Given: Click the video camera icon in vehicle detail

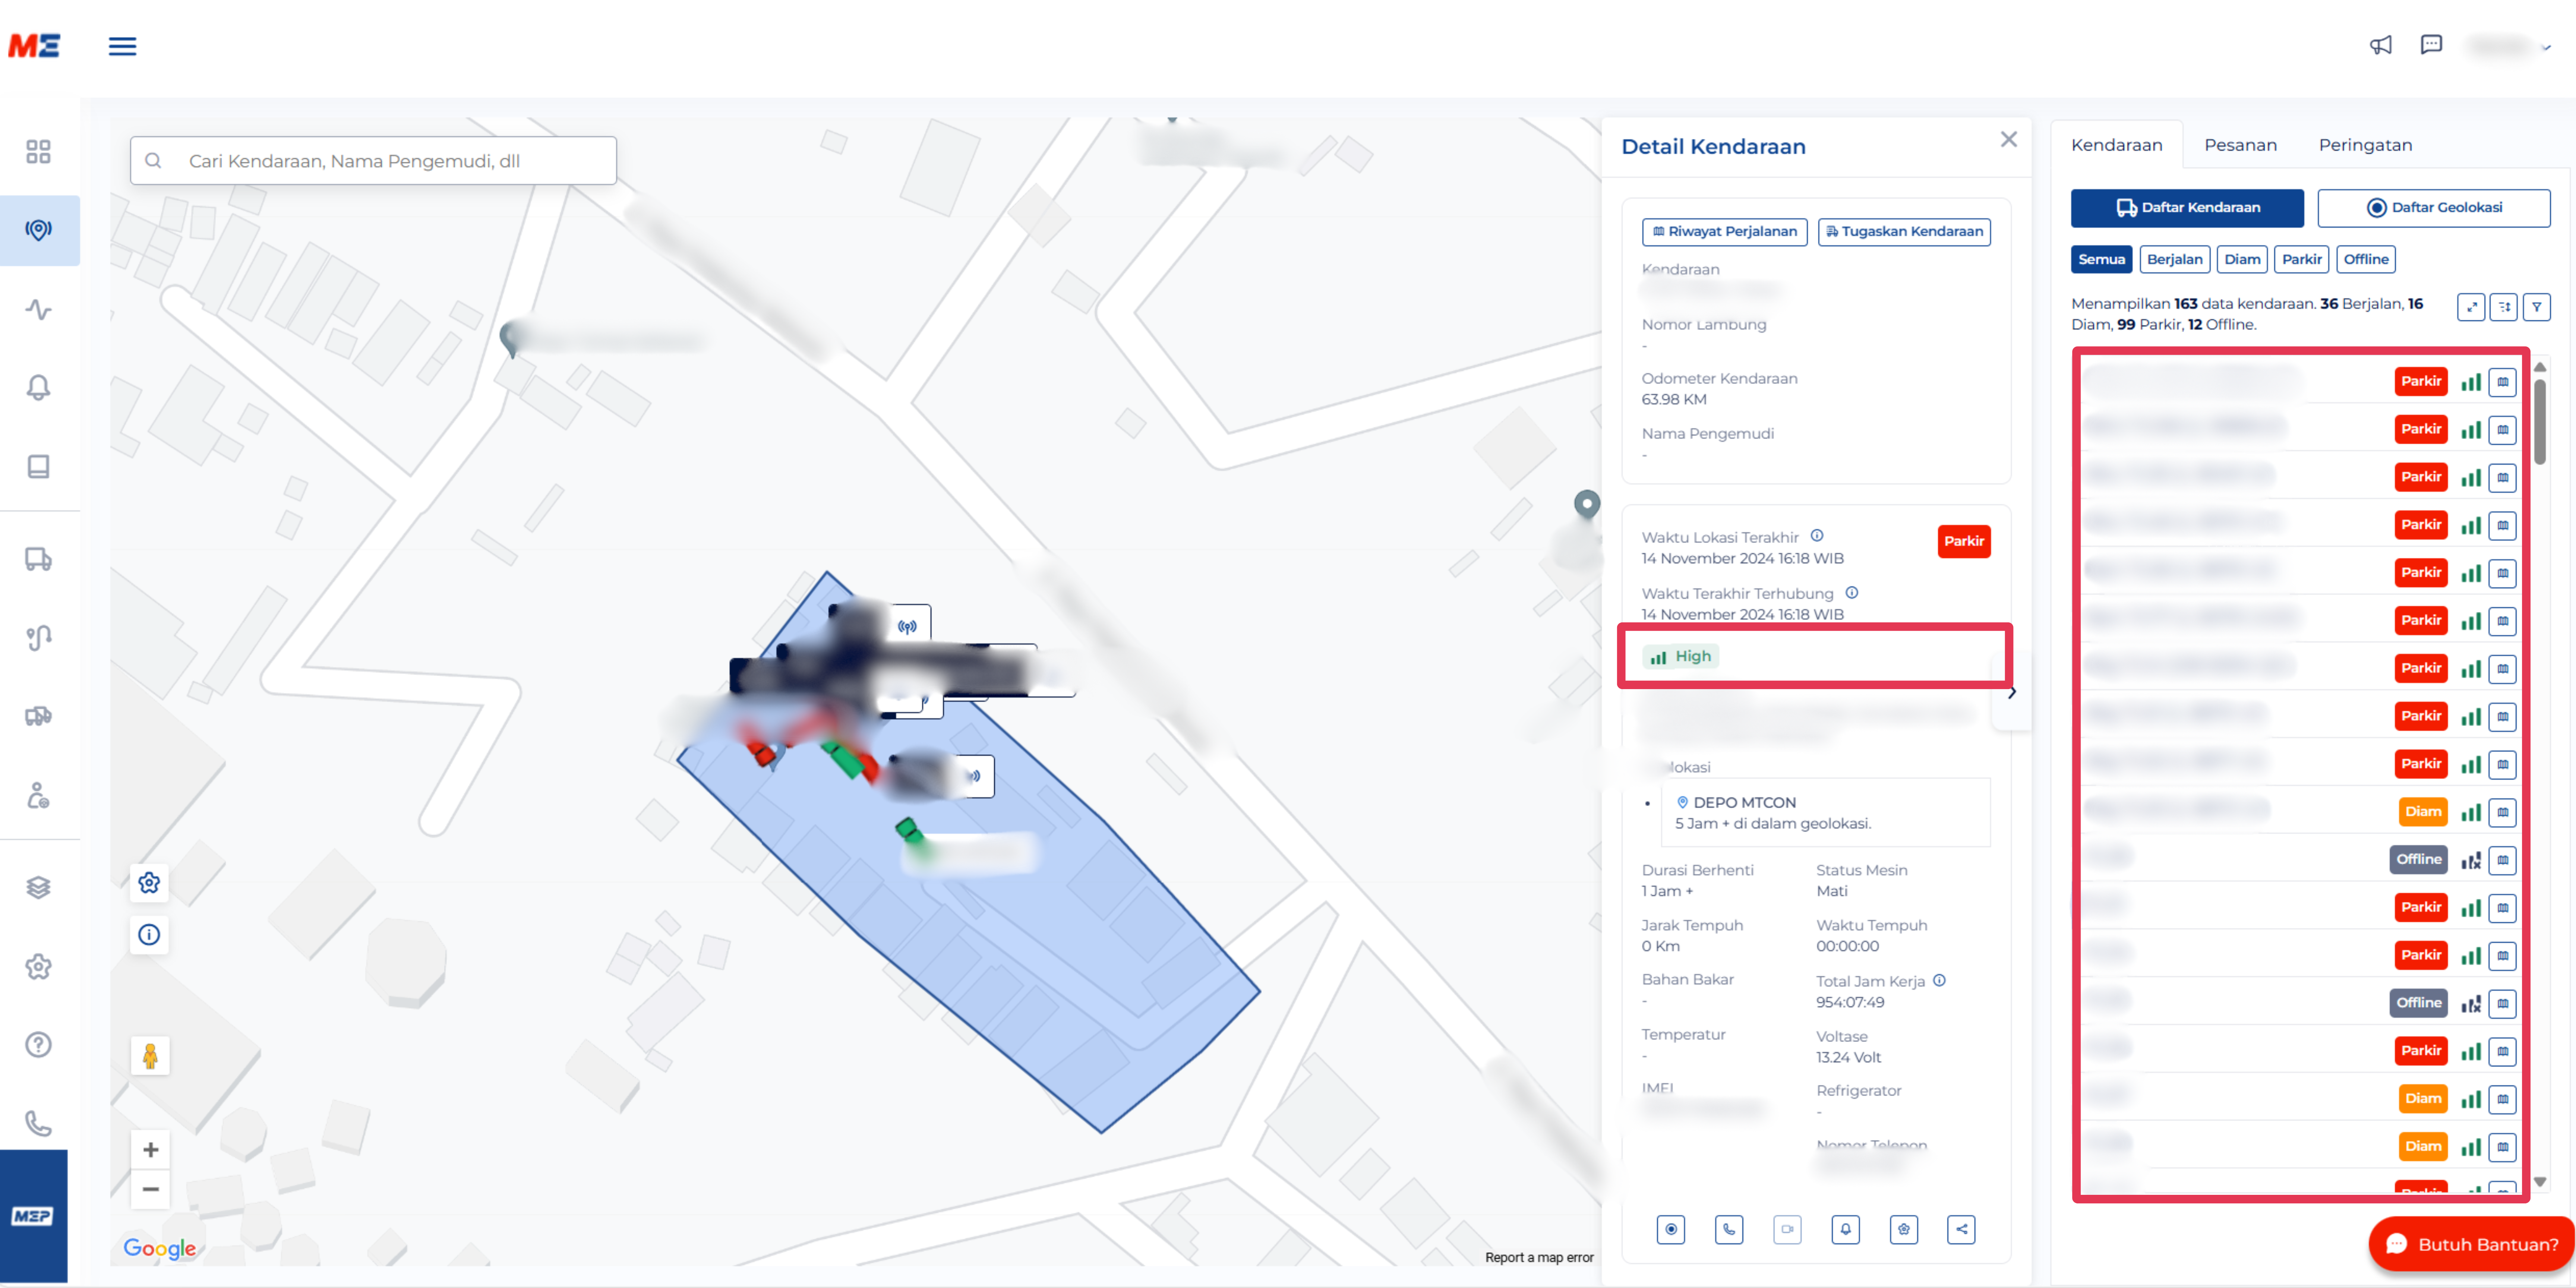Looking at the screenshot, I should point(1787,1229).
